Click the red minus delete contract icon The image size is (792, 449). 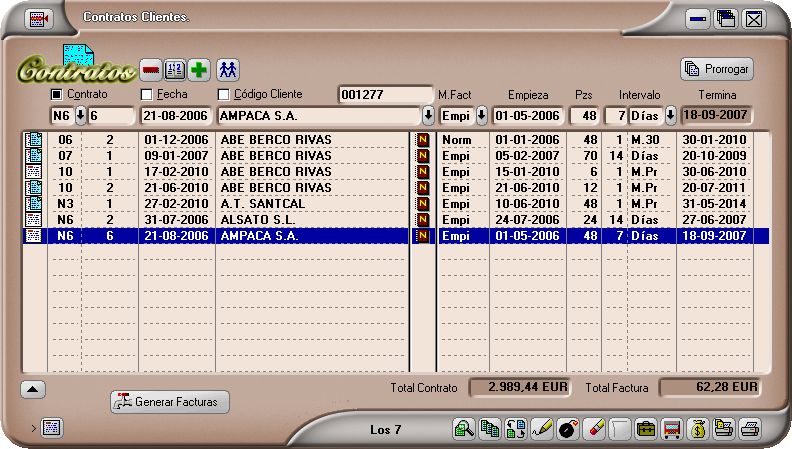[x=150, y=69]
